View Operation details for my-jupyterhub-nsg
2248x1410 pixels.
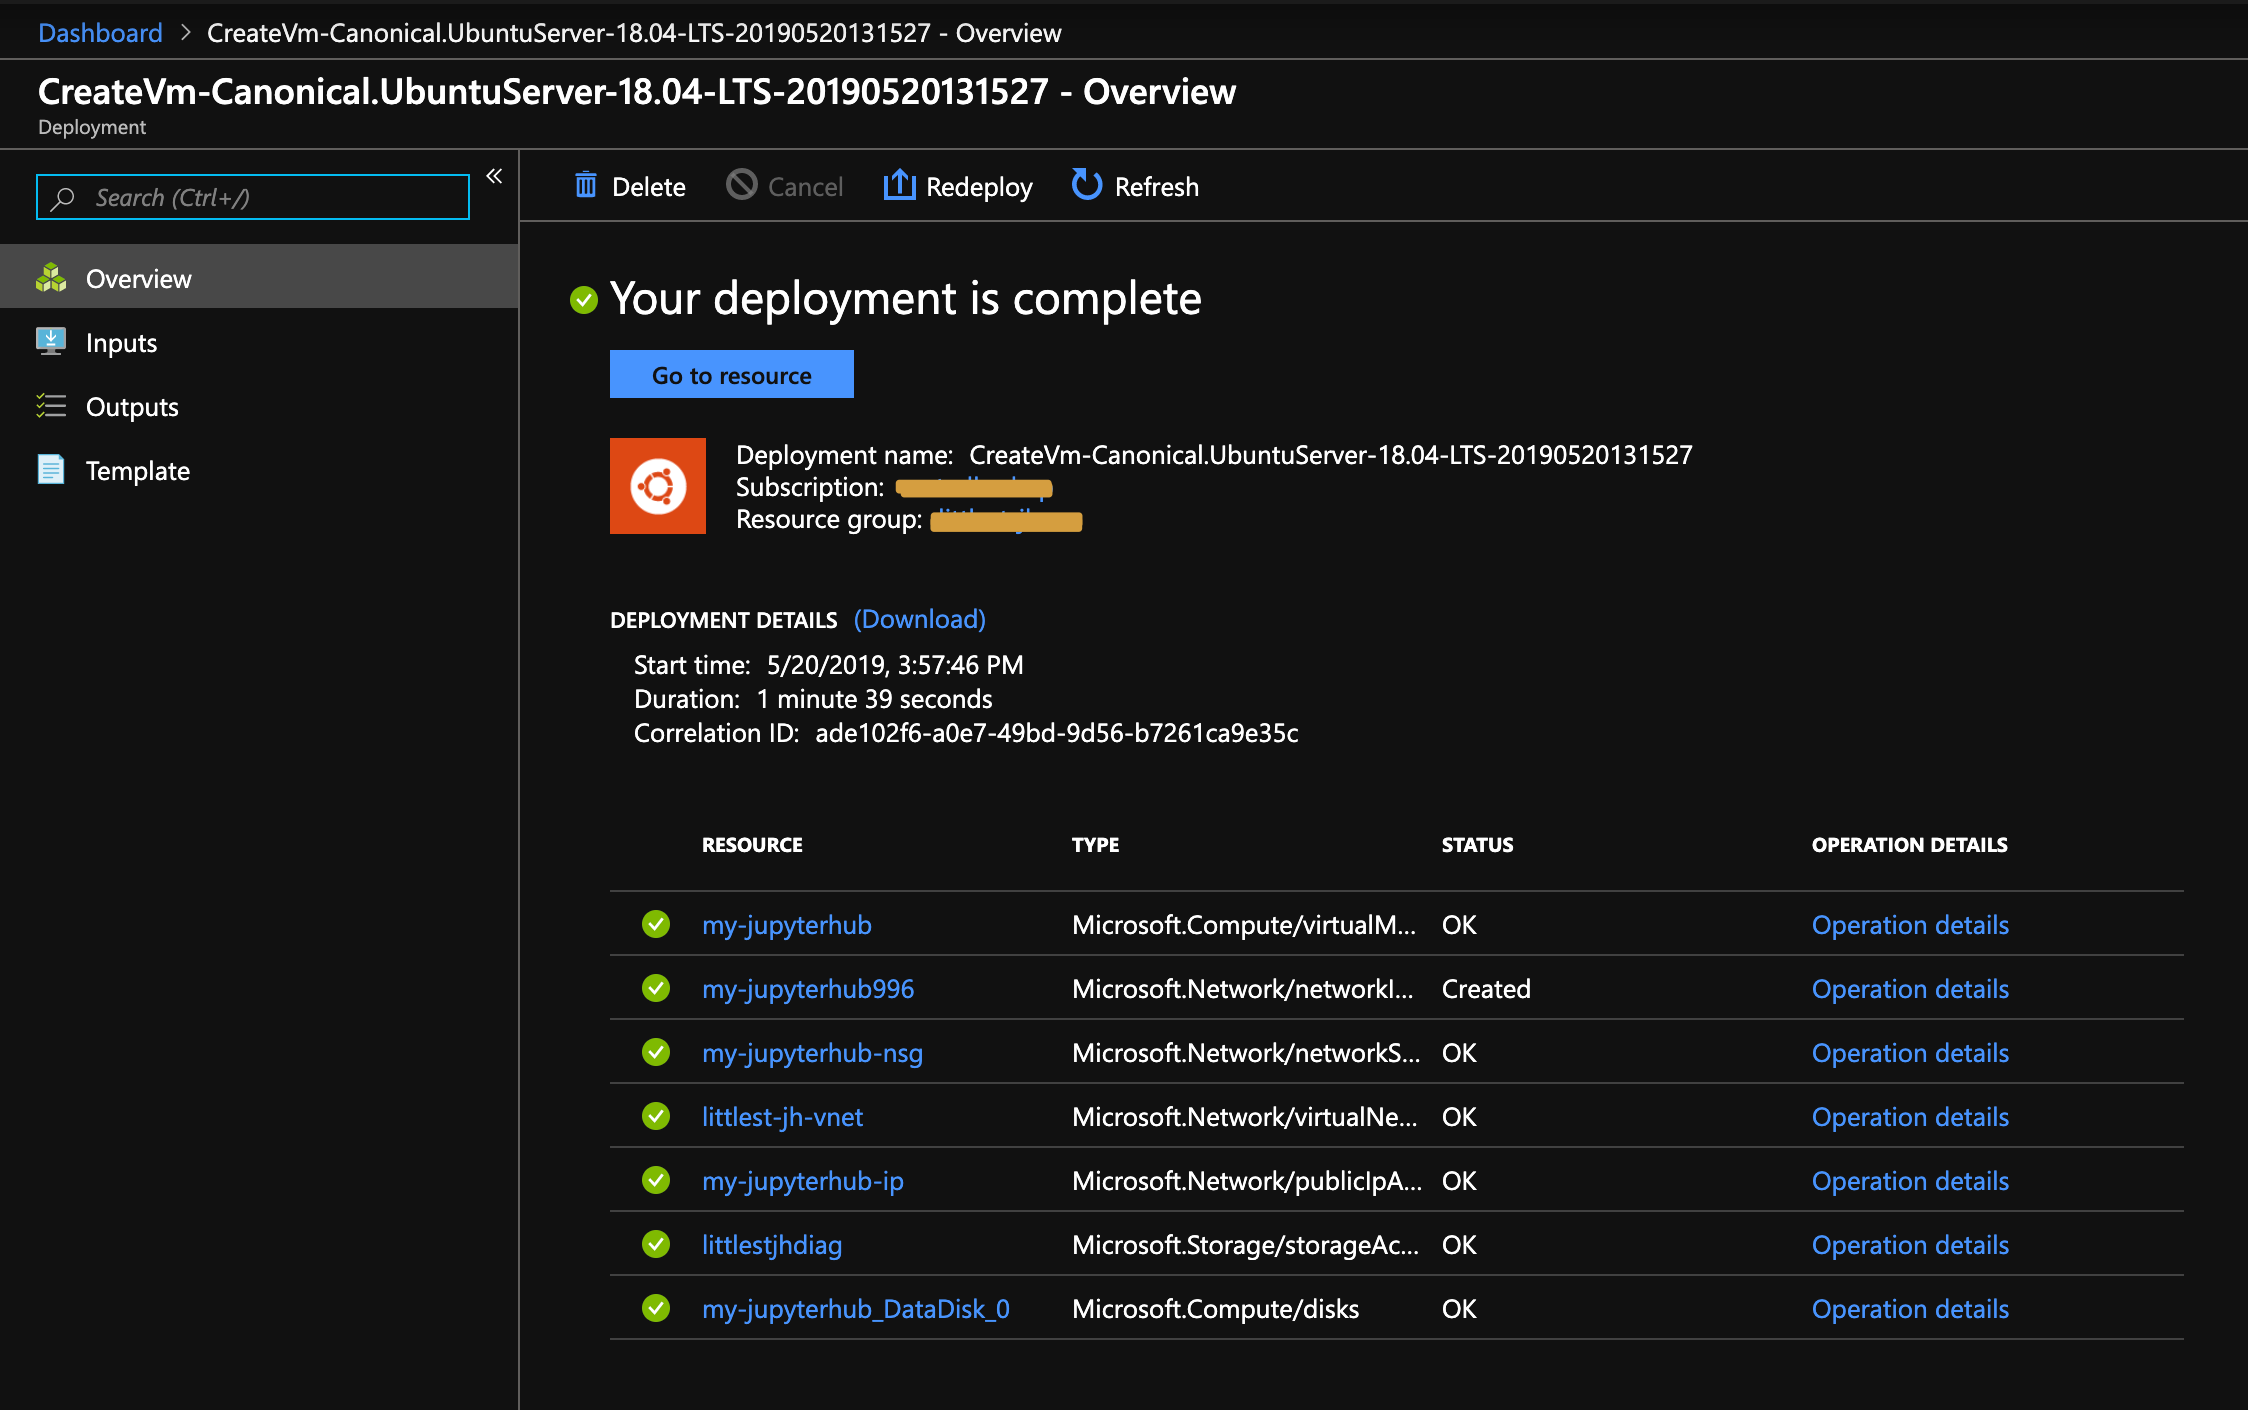tap(1909, 1053)
